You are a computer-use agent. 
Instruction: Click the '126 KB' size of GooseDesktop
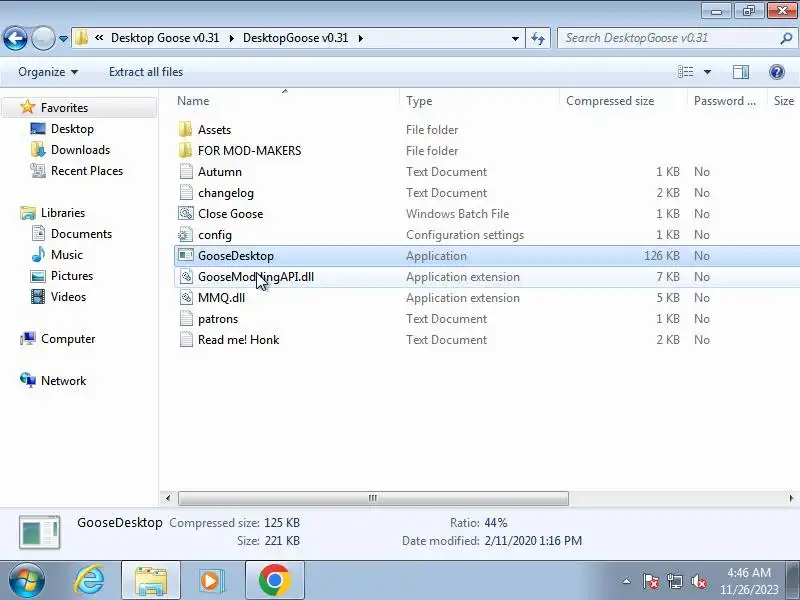[x=661, y=255]
